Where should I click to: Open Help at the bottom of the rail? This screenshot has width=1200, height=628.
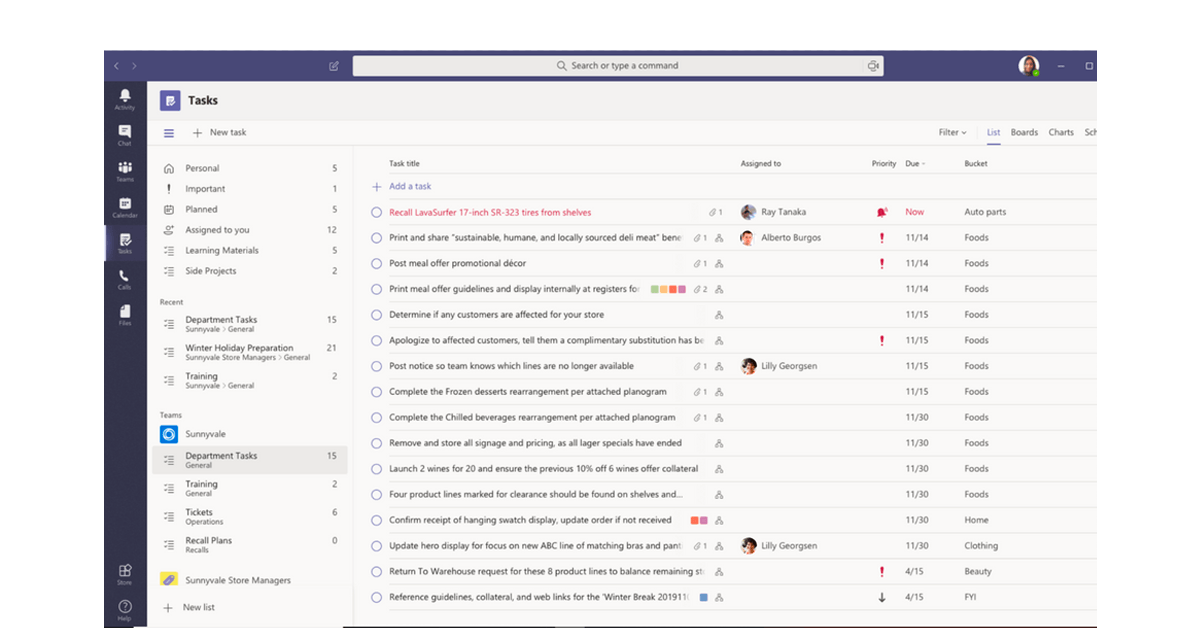[x=125, y=610]
